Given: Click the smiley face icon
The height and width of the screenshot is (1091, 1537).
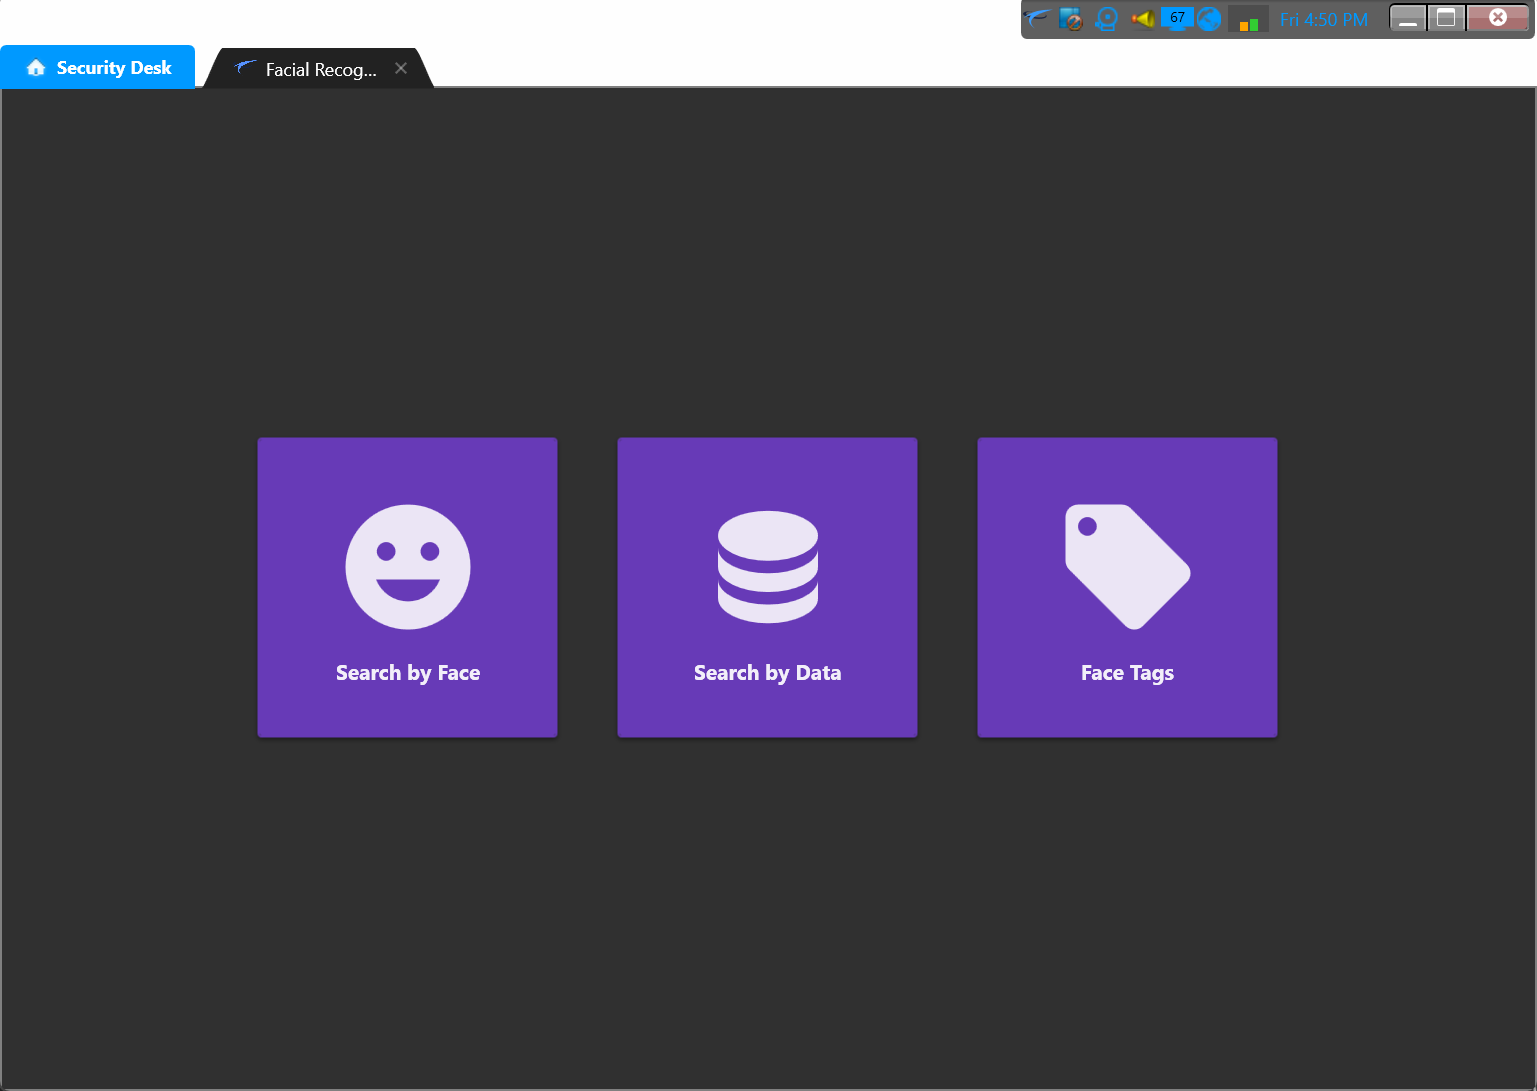Looking at the screenshot, I should coord(408,567).
